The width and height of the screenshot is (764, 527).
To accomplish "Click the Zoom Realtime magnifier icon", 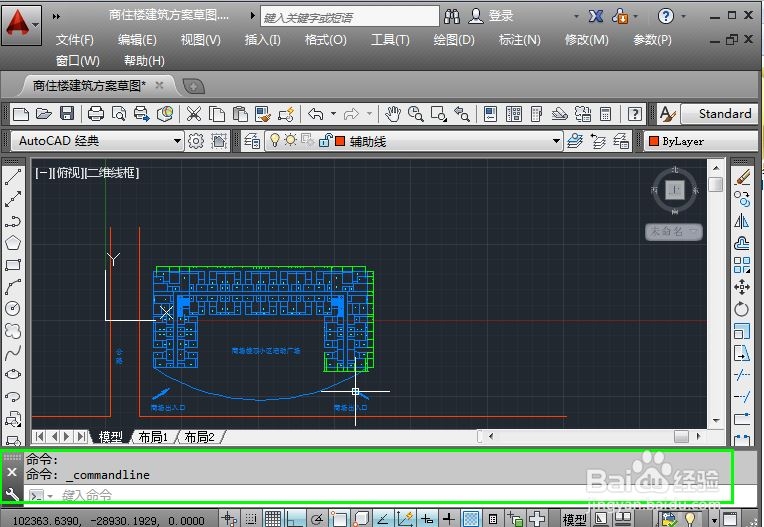I will (416, 114).
